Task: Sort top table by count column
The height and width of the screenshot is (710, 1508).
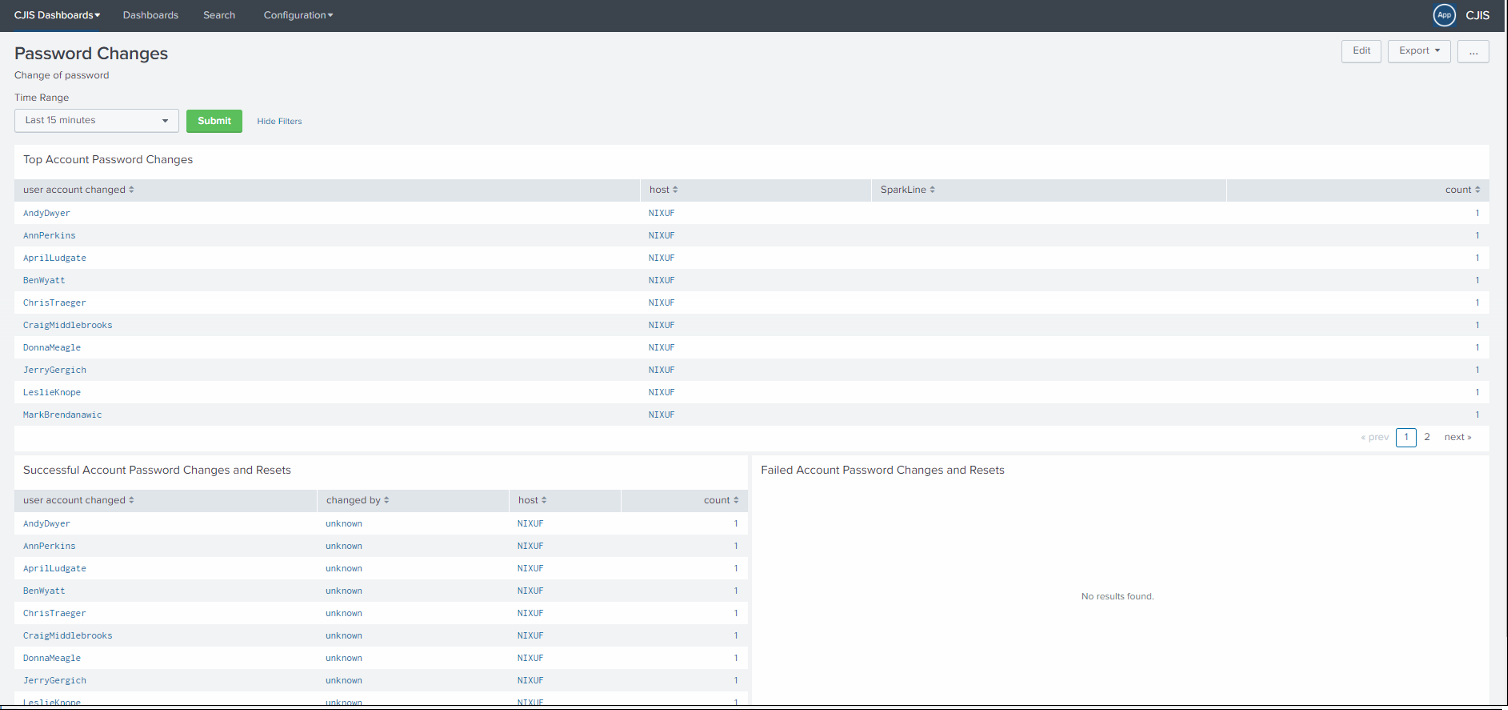Action: (x=1462, y=190)
